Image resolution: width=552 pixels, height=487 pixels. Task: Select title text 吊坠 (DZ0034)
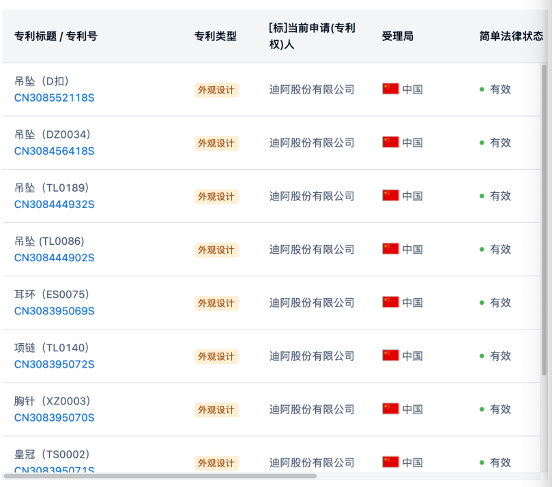coord(52,134)
